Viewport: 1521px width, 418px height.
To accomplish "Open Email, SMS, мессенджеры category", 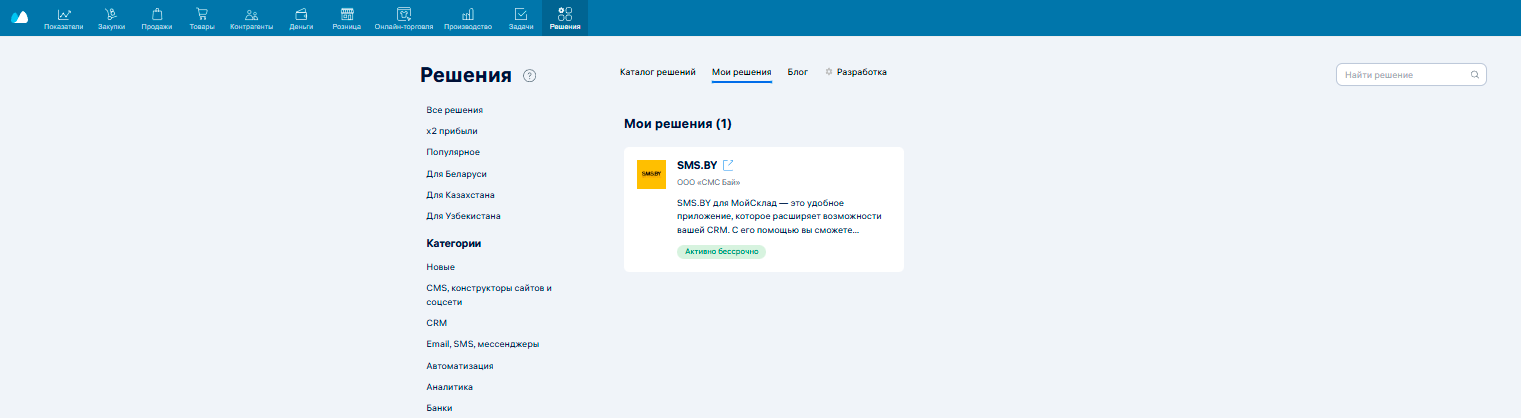I will 482,344.
